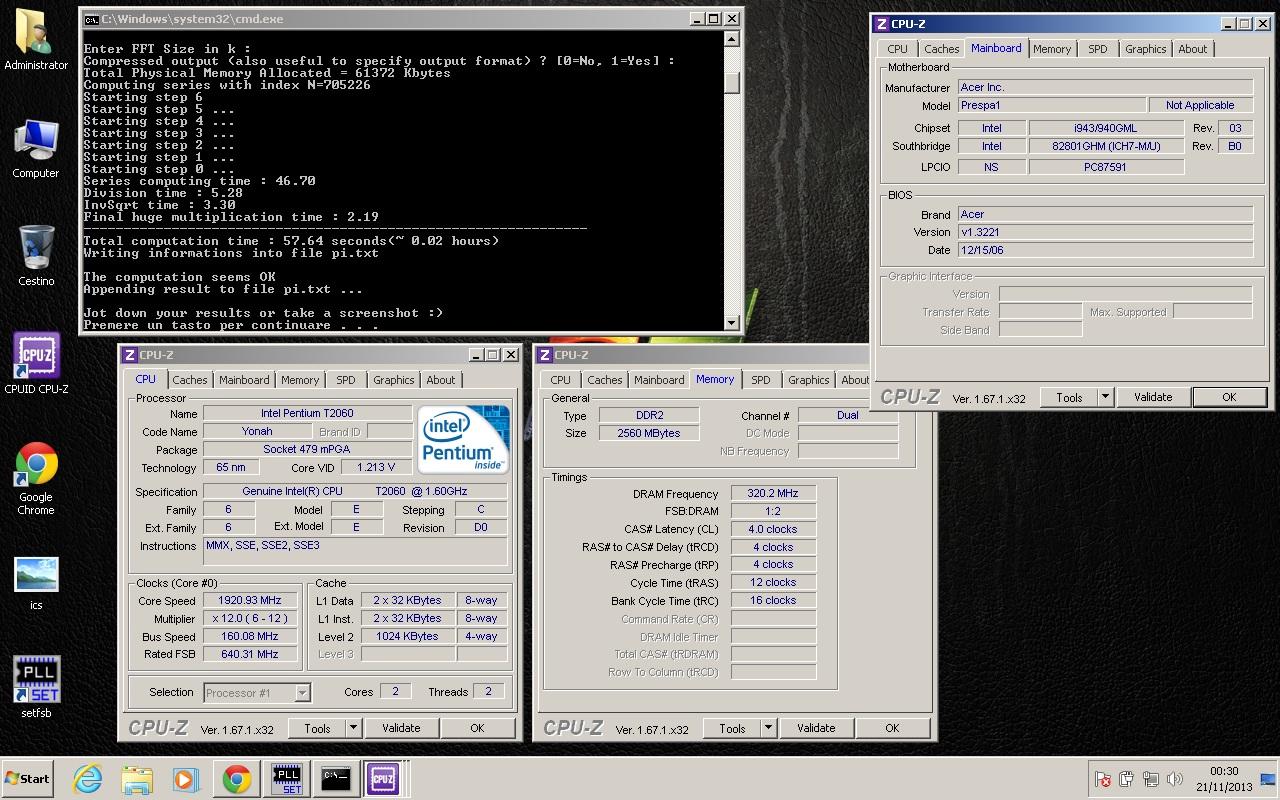Screen dimensions: 1280x800
Task: Expand Tools dropdown arrow in Memory window
Action: click(x=768, y=728)
